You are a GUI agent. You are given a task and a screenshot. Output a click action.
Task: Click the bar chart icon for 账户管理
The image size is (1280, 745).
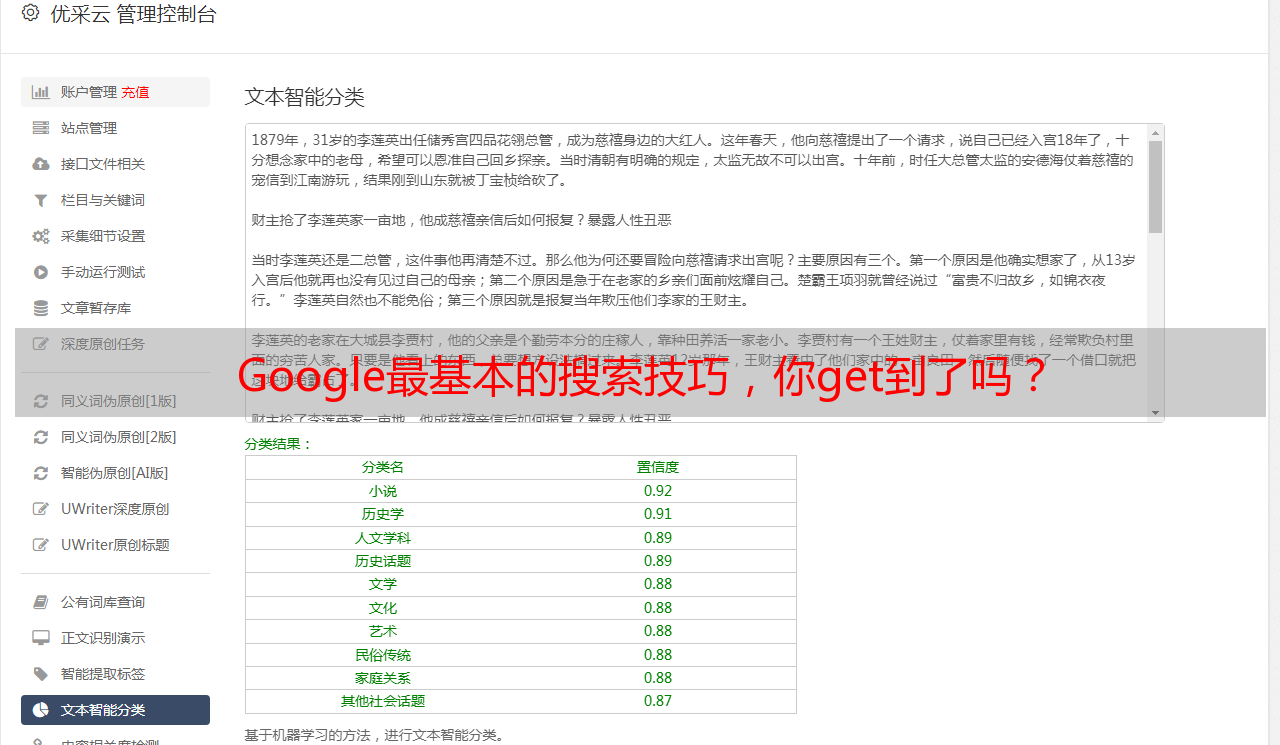[41, 92]
